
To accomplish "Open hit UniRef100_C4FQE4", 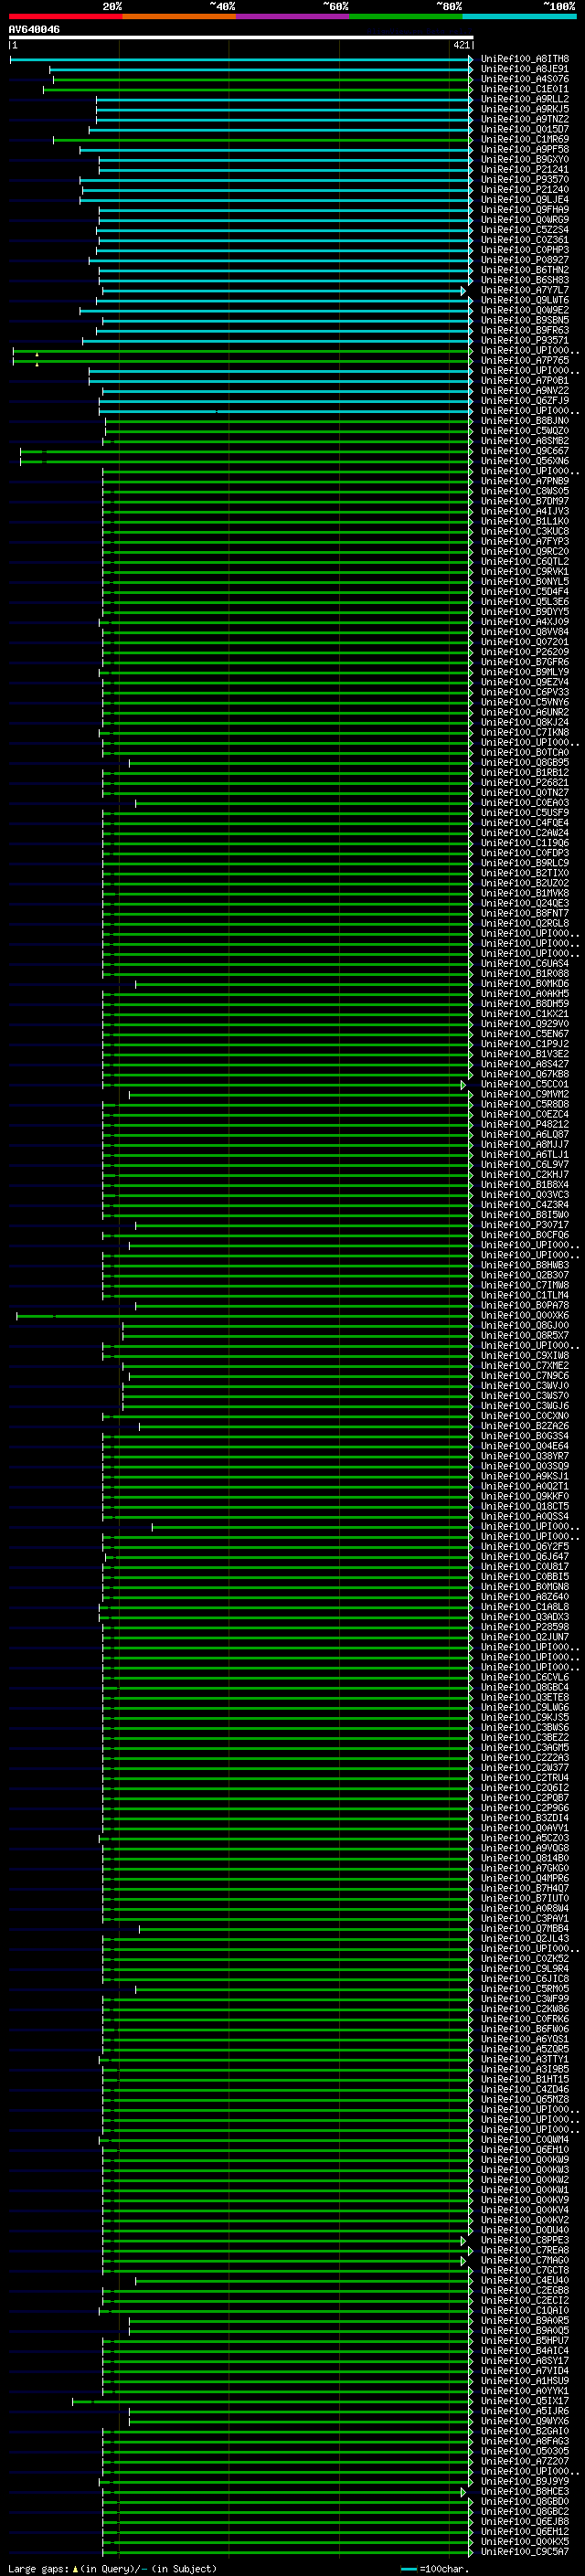I will 525,823.
